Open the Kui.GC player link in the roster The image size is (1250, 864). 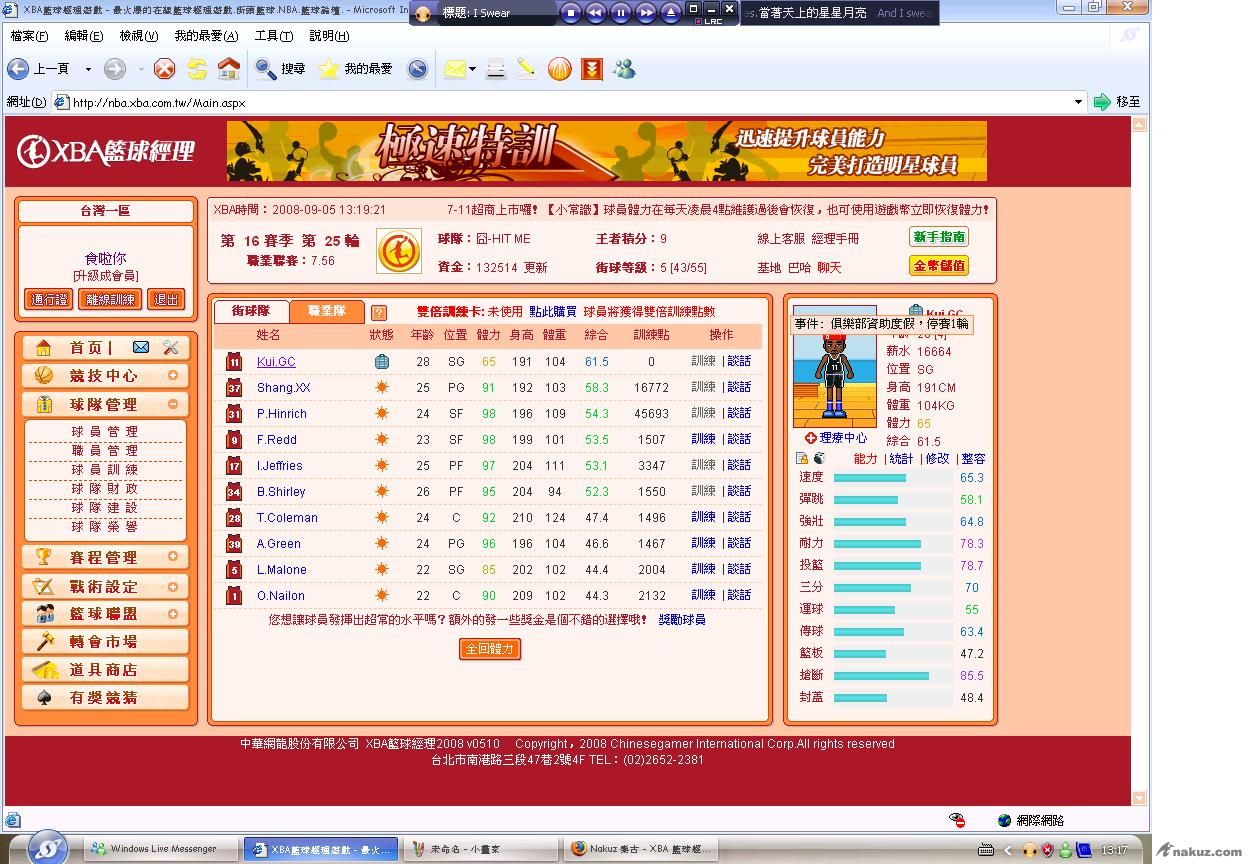[x=276, y=362]
